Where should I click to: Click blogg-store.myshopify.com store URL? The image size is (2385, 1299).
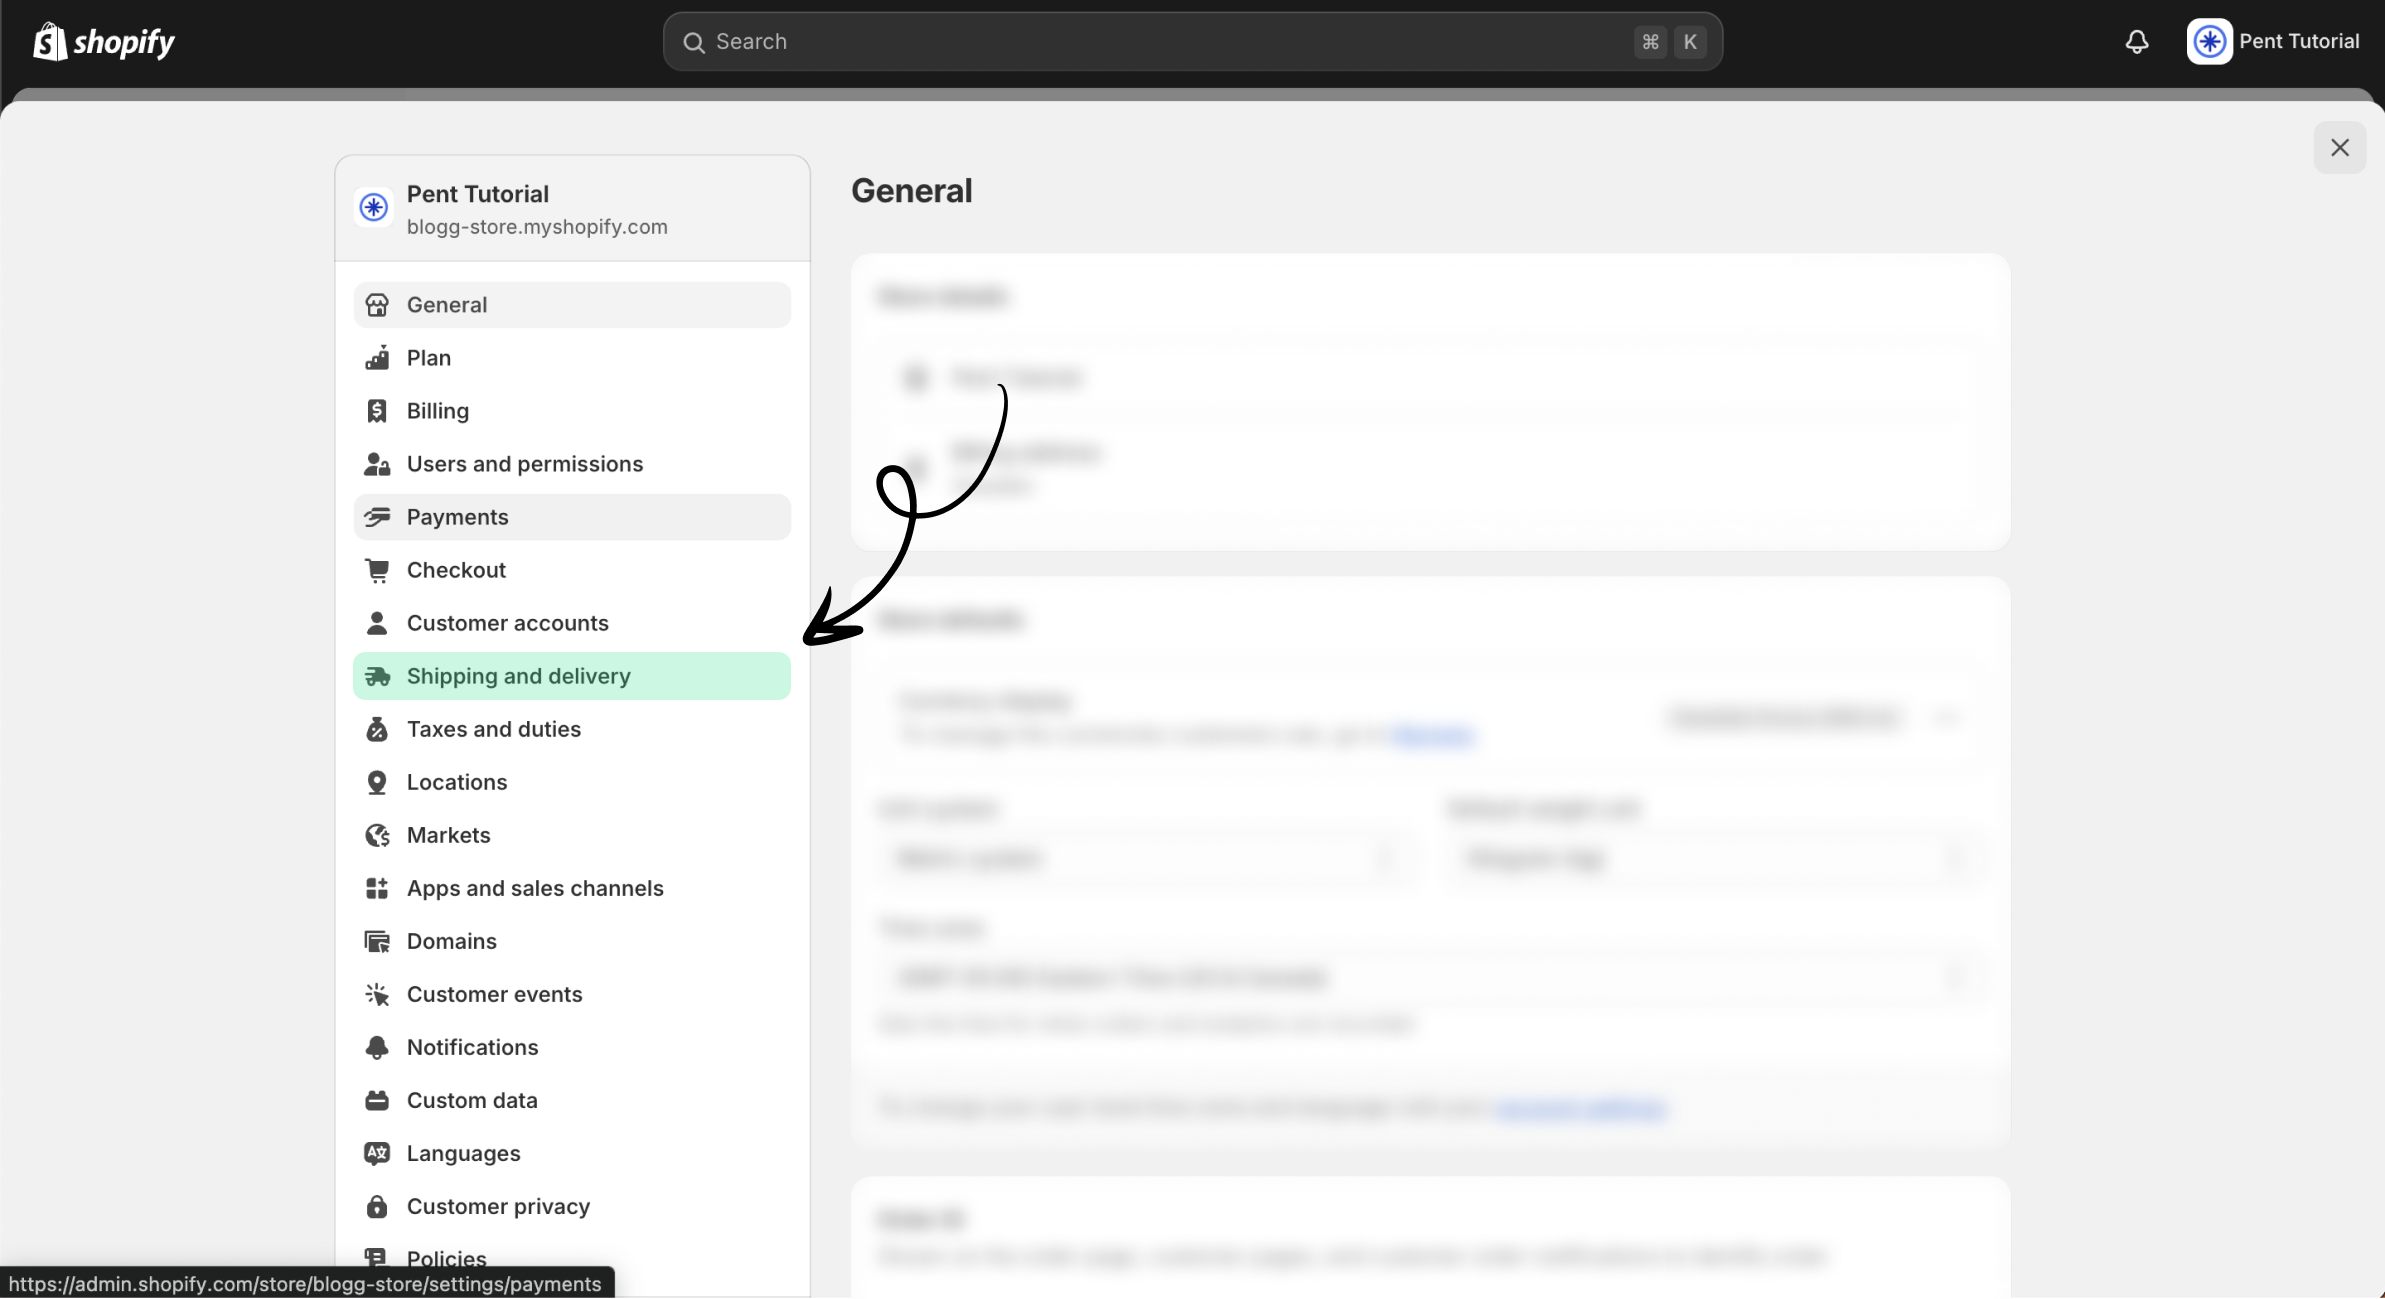coord(537,227)
